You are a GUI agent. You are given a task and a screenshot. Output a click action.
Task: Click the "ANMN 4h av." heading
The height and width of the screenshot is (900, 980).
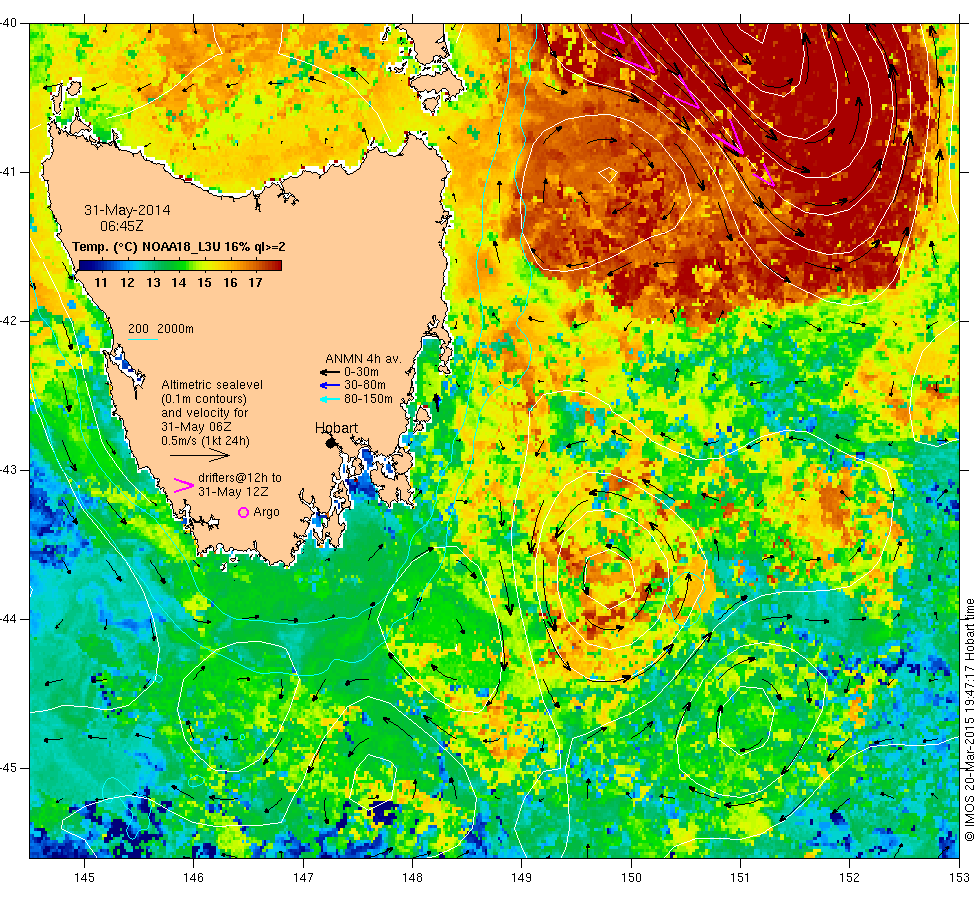coord(363,359)
